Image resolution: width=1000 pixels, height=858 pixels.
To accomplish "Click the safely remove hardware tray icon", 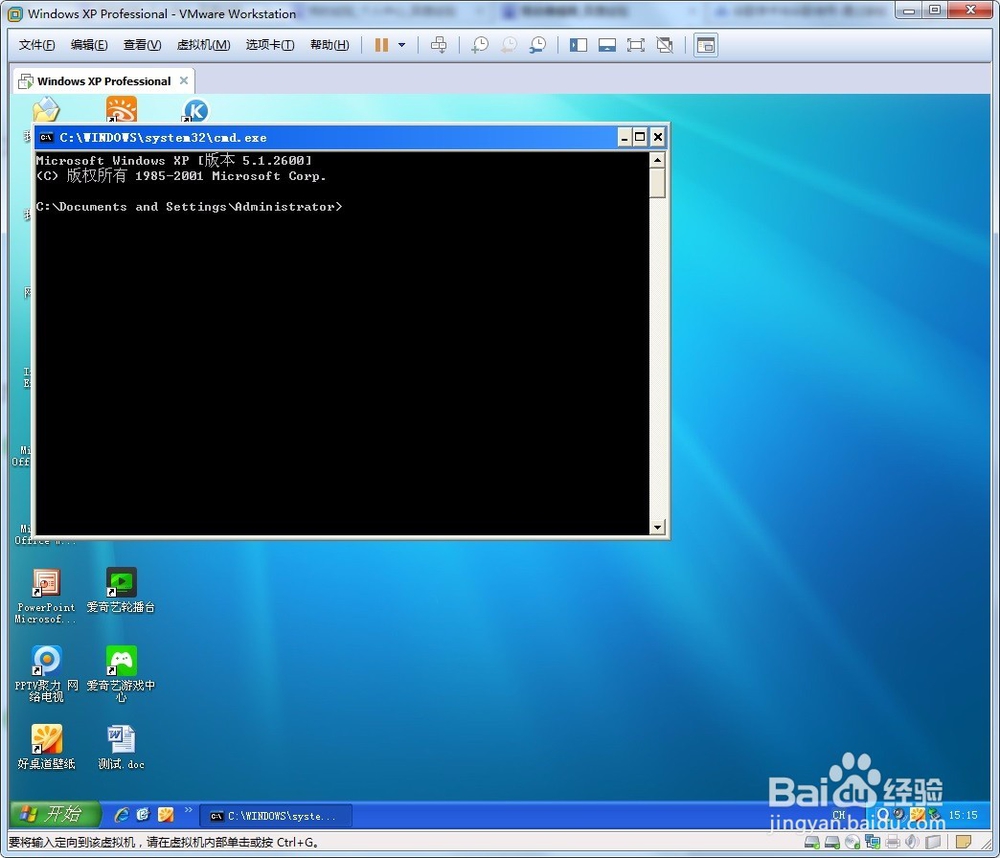I will click(934, 815).
